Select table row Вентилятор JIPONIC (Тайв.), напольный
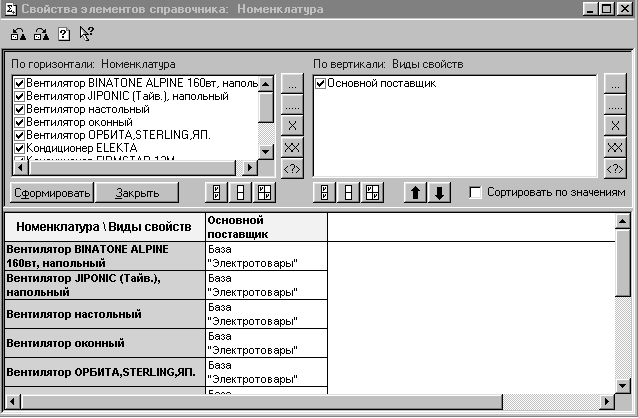The height and width of the screenshot is (418, 638). [x=105, y=285]
